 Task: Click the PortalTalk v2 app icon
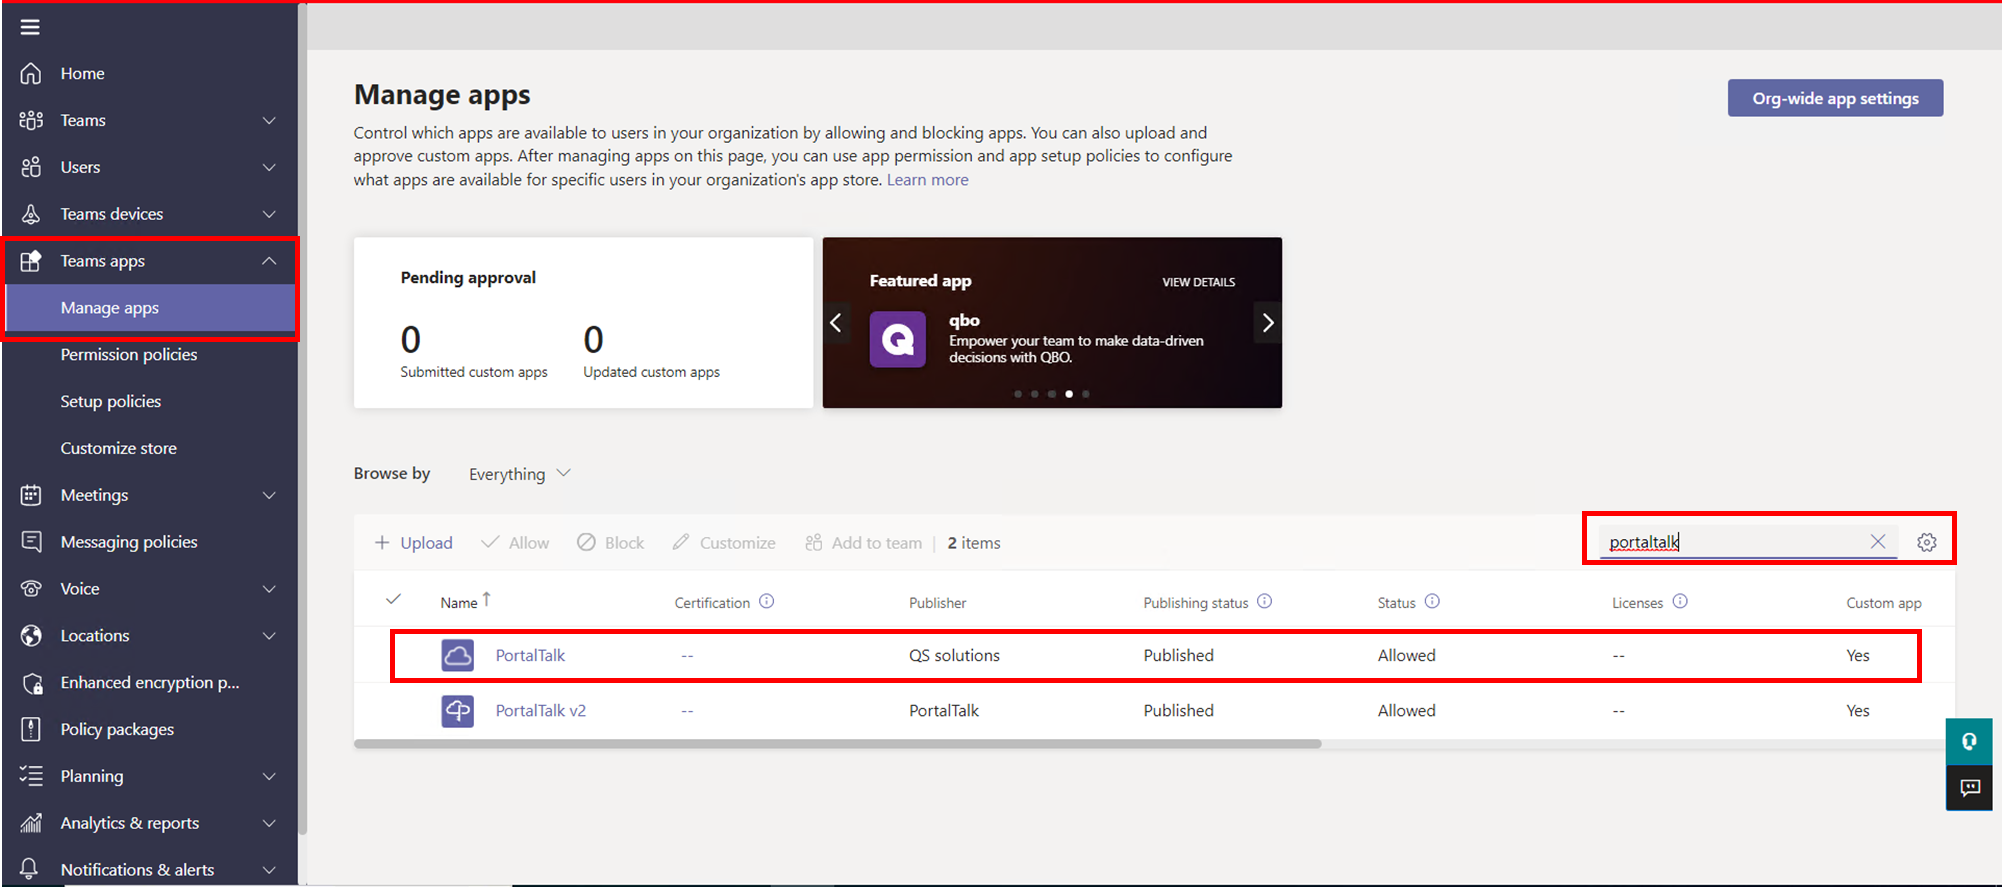[x=458, y=711]
